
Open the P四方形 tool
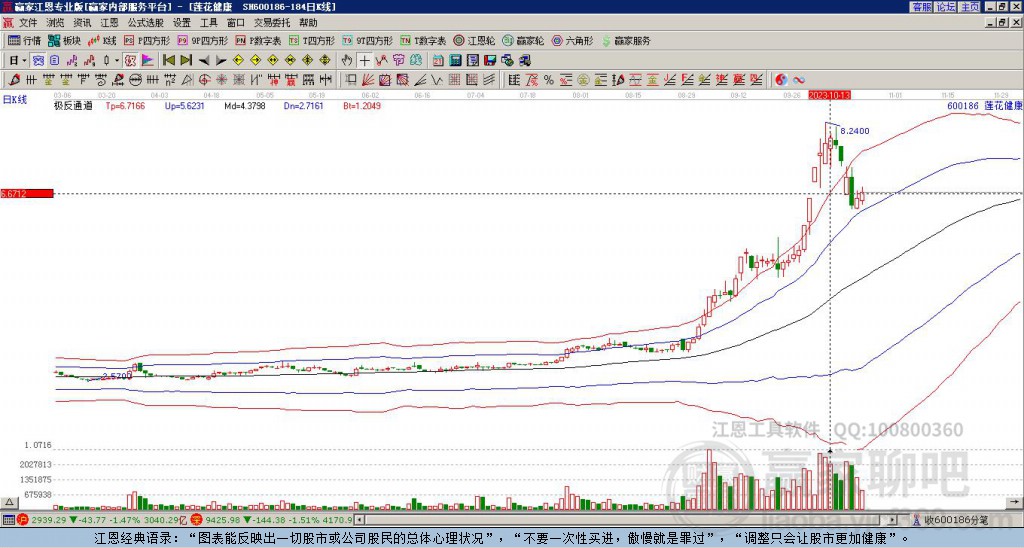click(148, 40)
